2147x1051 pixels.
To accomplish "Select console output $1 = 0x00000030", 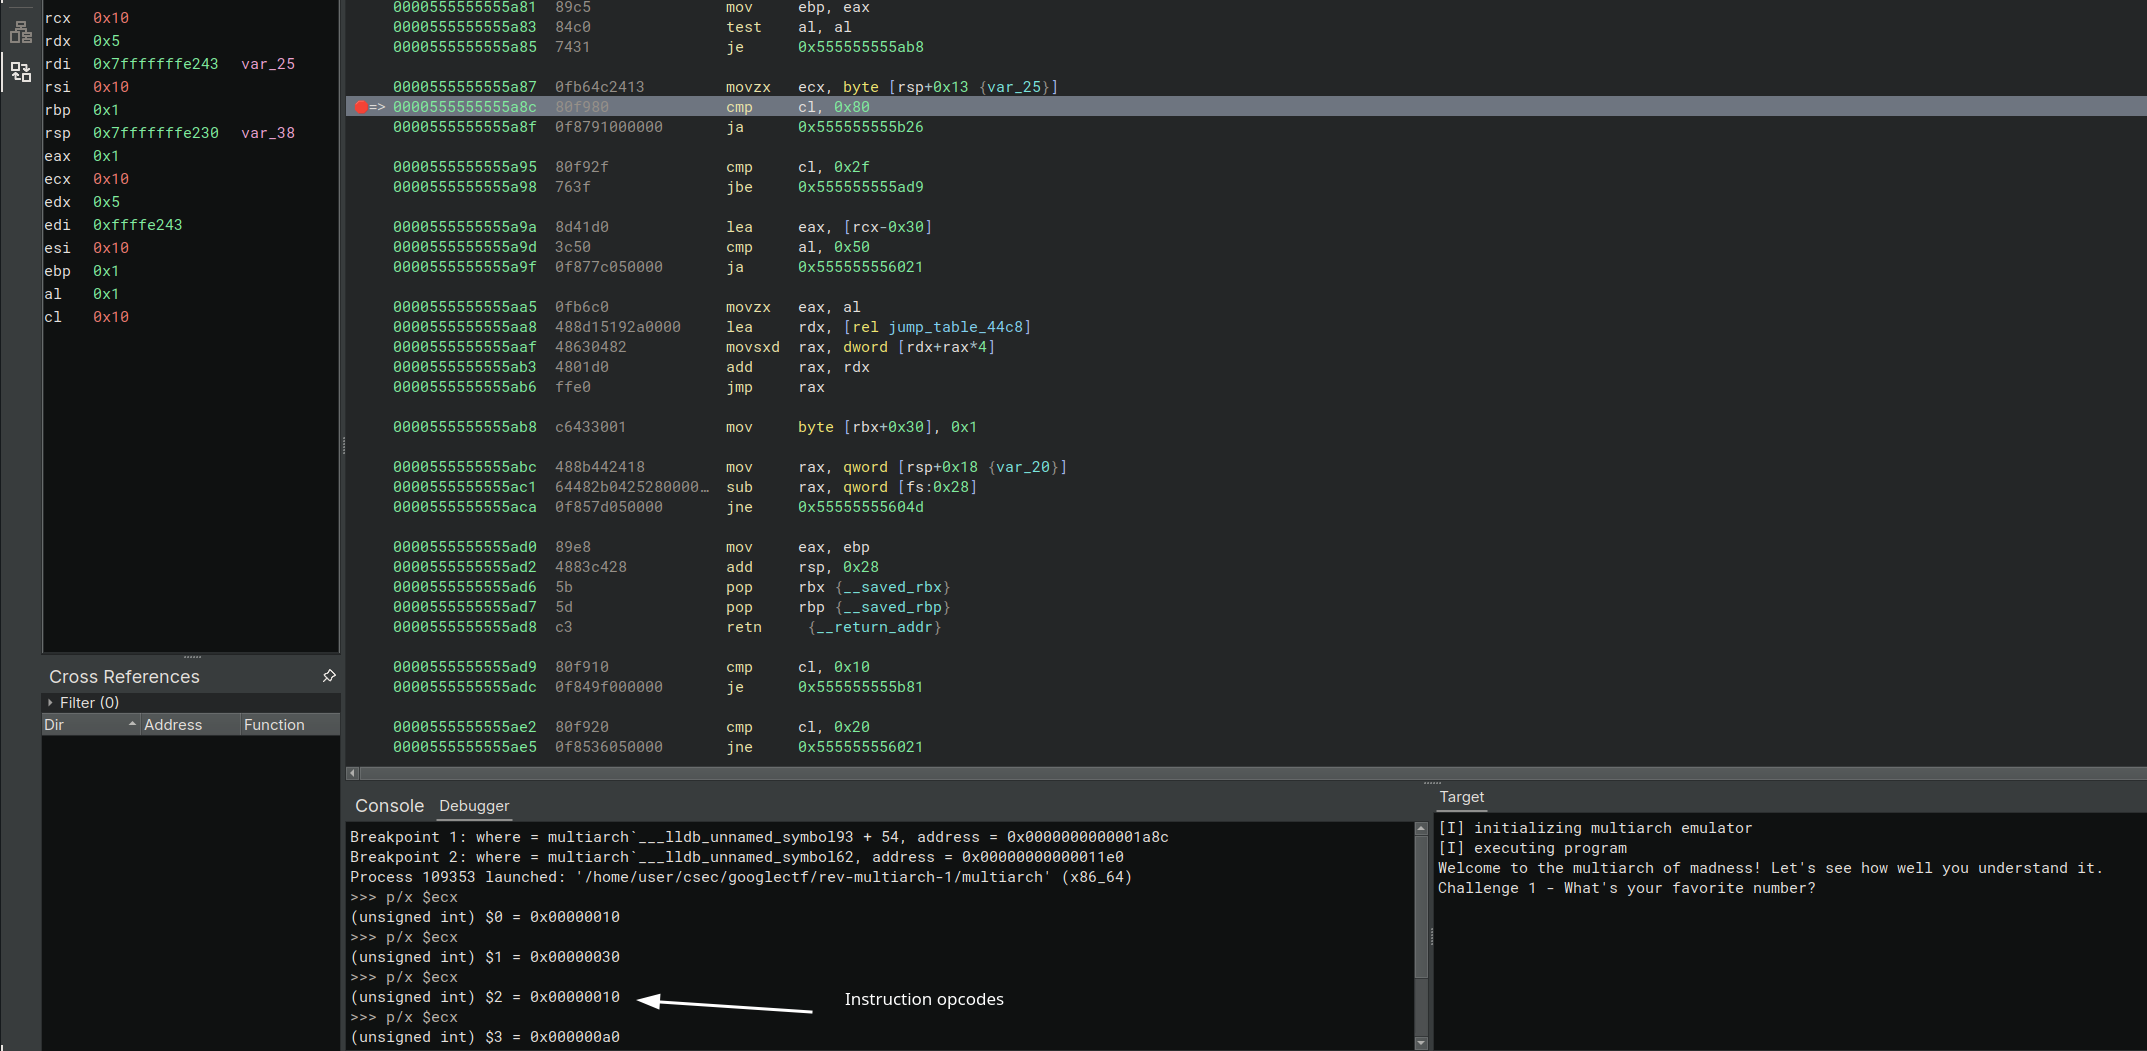I will click(x=485, y=957).
